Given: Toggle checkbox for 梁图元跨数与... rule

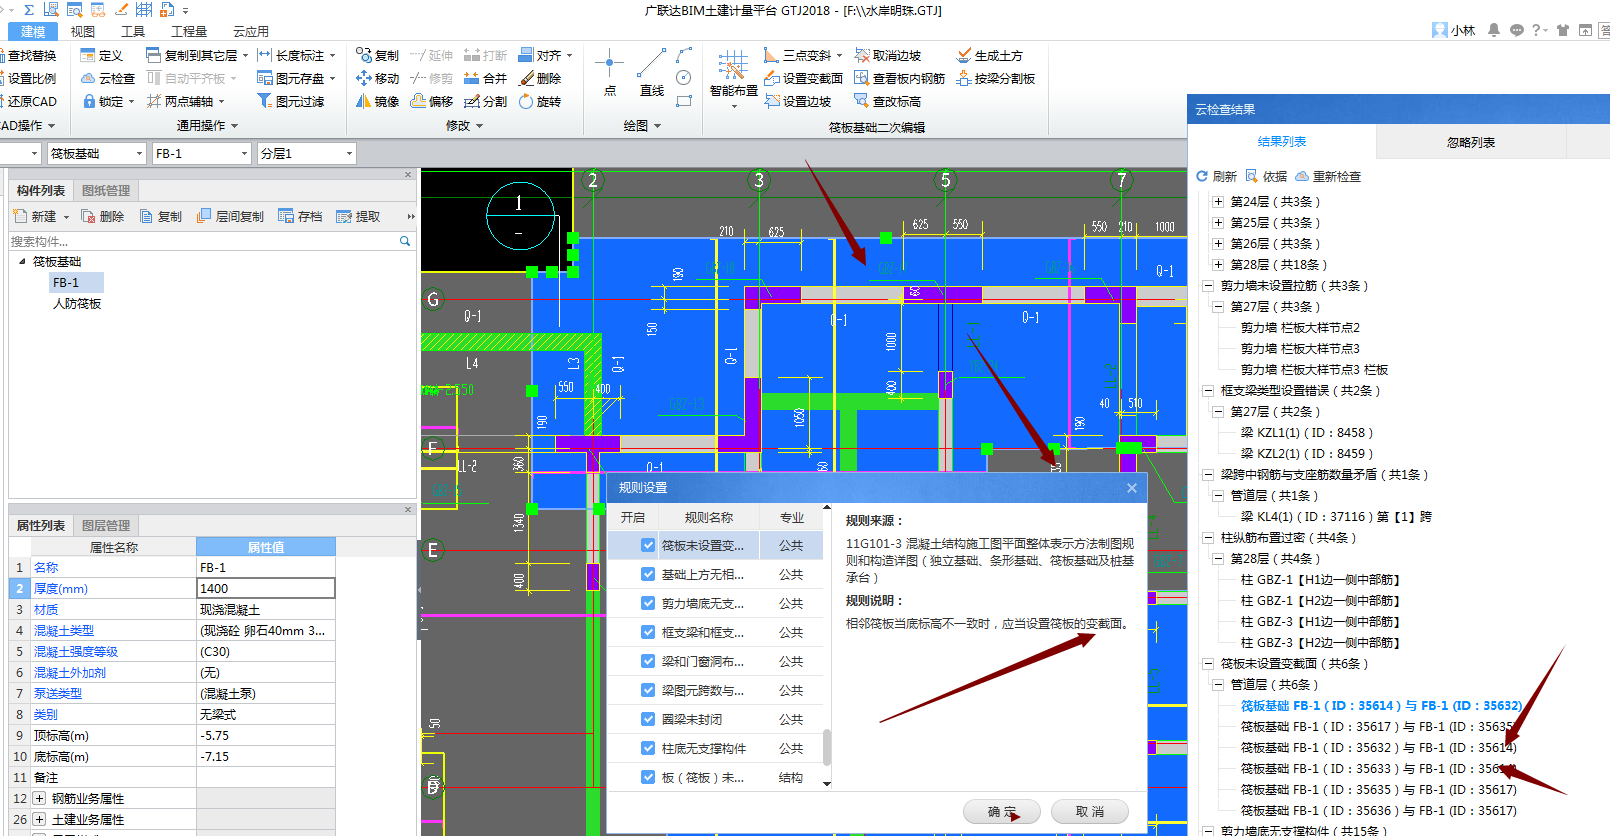Looking at the screenshot, I should (x=648, y=690).
